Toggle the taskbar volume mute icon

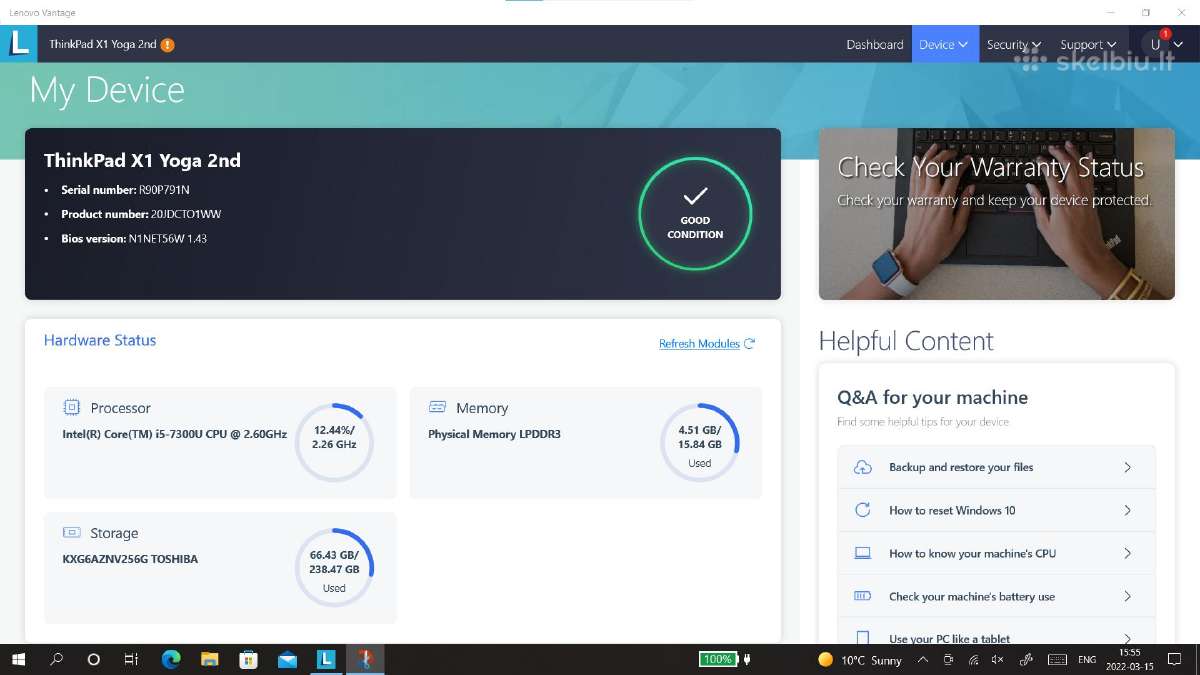(997, 659)
